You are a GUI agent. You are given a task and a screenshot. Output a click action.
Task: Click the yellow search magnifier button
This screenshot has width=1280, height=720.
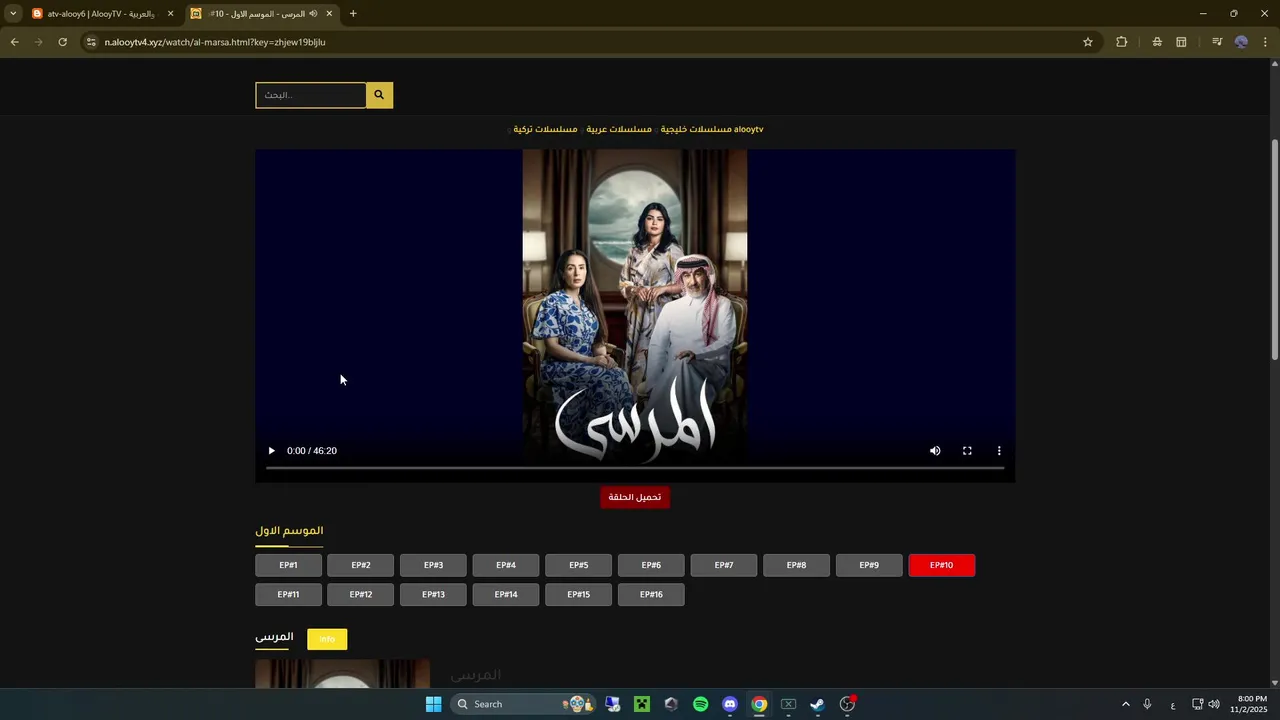coord(379,95)
